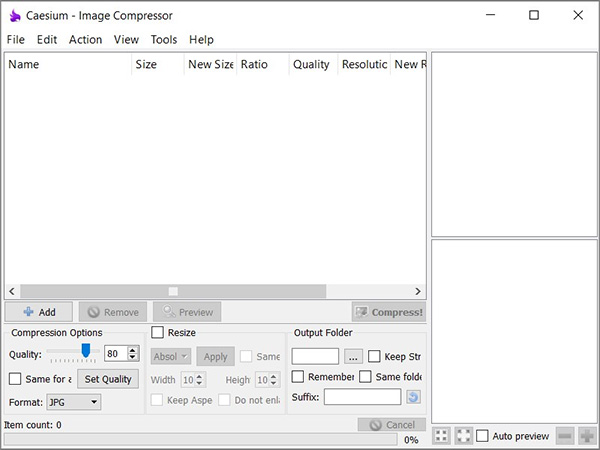Click the suffix reset arrow icon
Image resolution: width=600 pixels, height=450 pixels.
413,397
